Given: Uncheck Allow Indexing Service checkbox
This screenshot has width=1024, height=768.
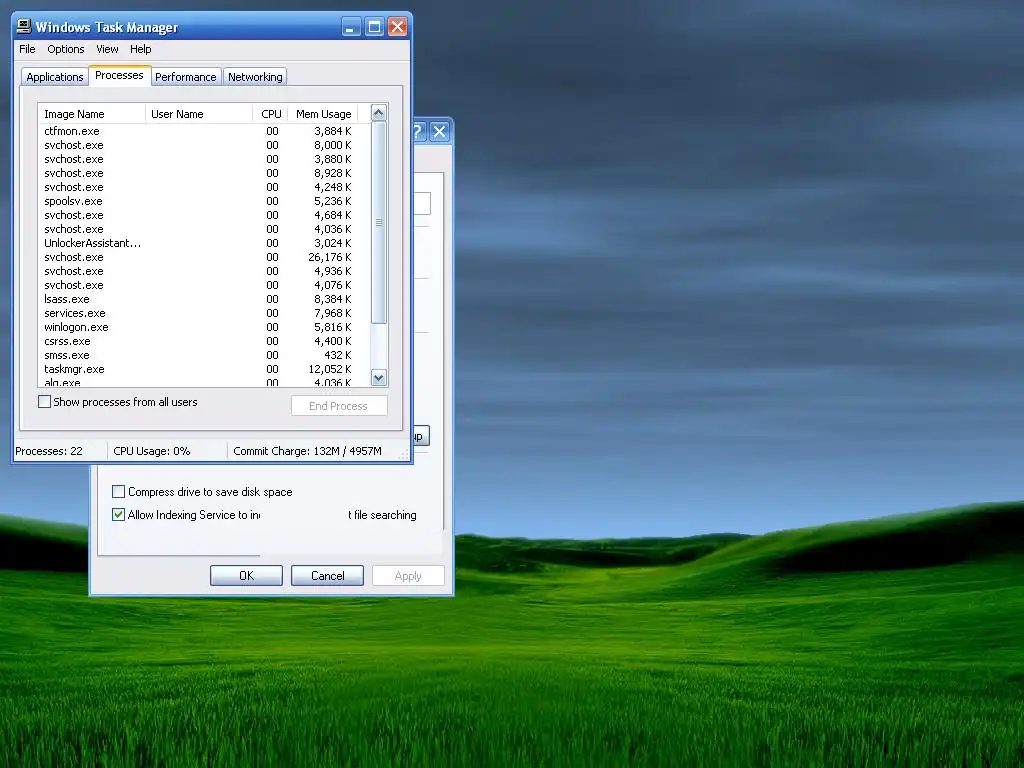Looking at the screenshot, I should pos(118,515).
